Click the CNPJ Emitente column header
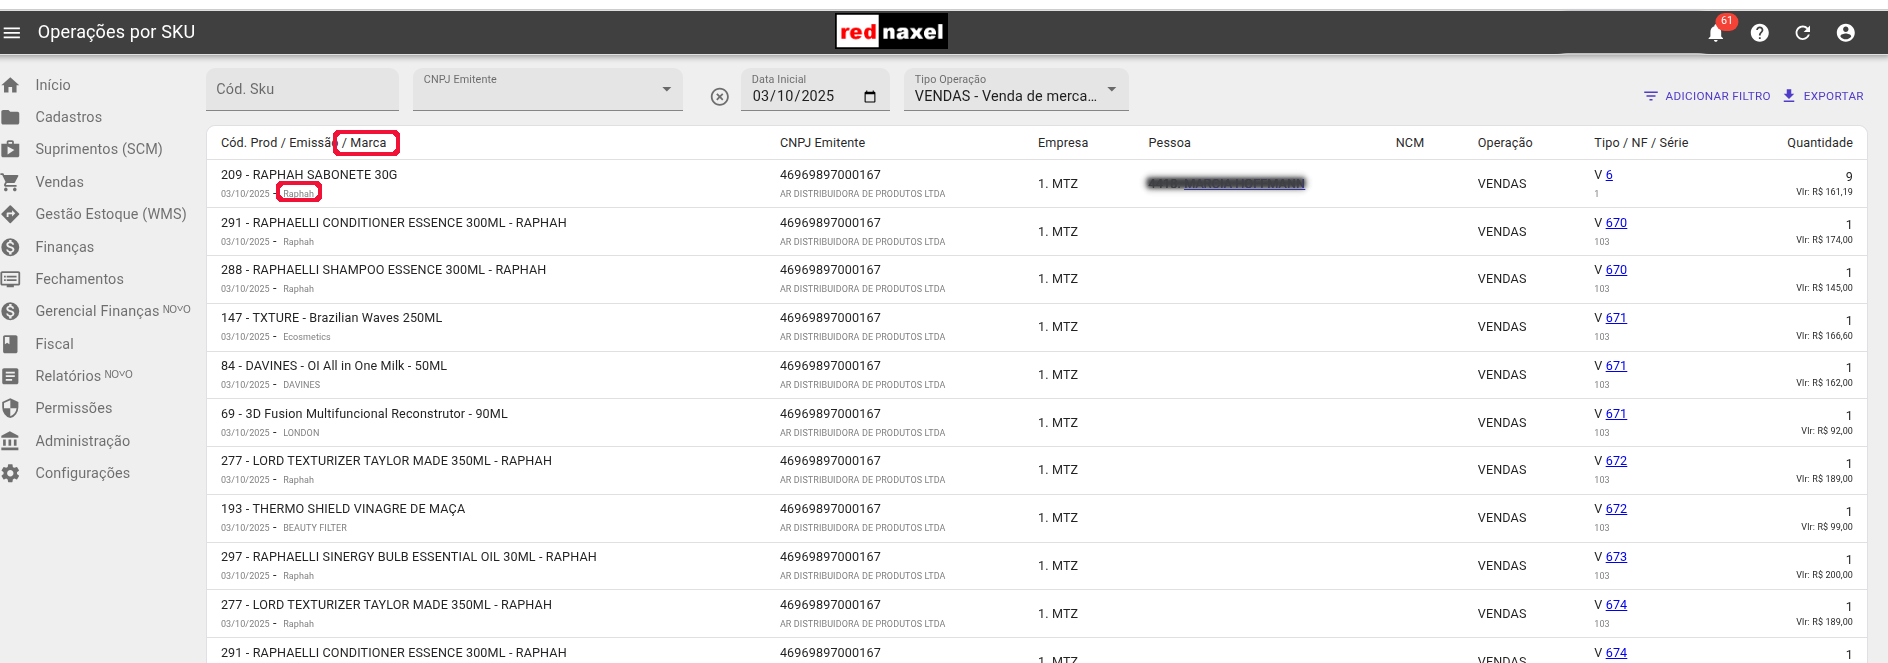Image resolution: width=1888 pixels, height=663 pixels. [823, 143]
